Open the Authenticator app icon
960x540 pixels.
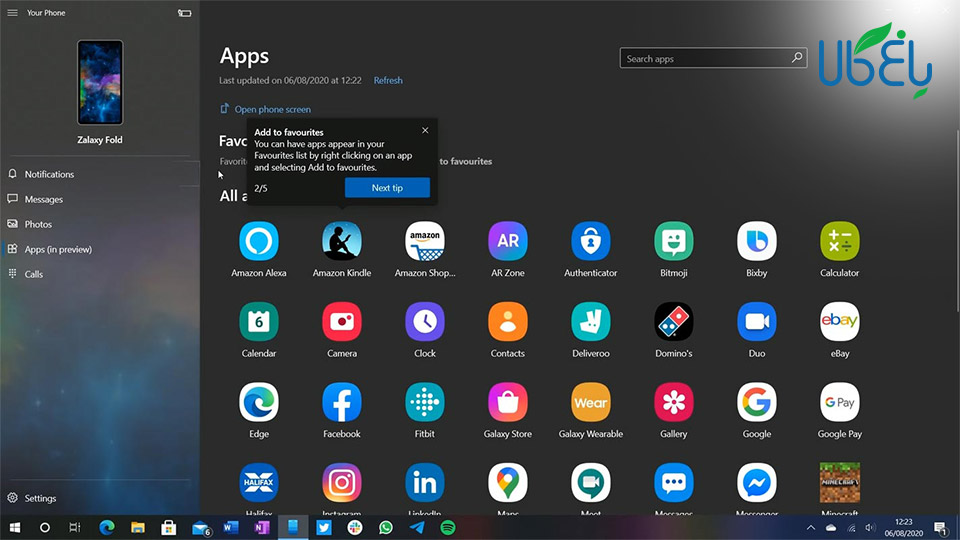591,241
